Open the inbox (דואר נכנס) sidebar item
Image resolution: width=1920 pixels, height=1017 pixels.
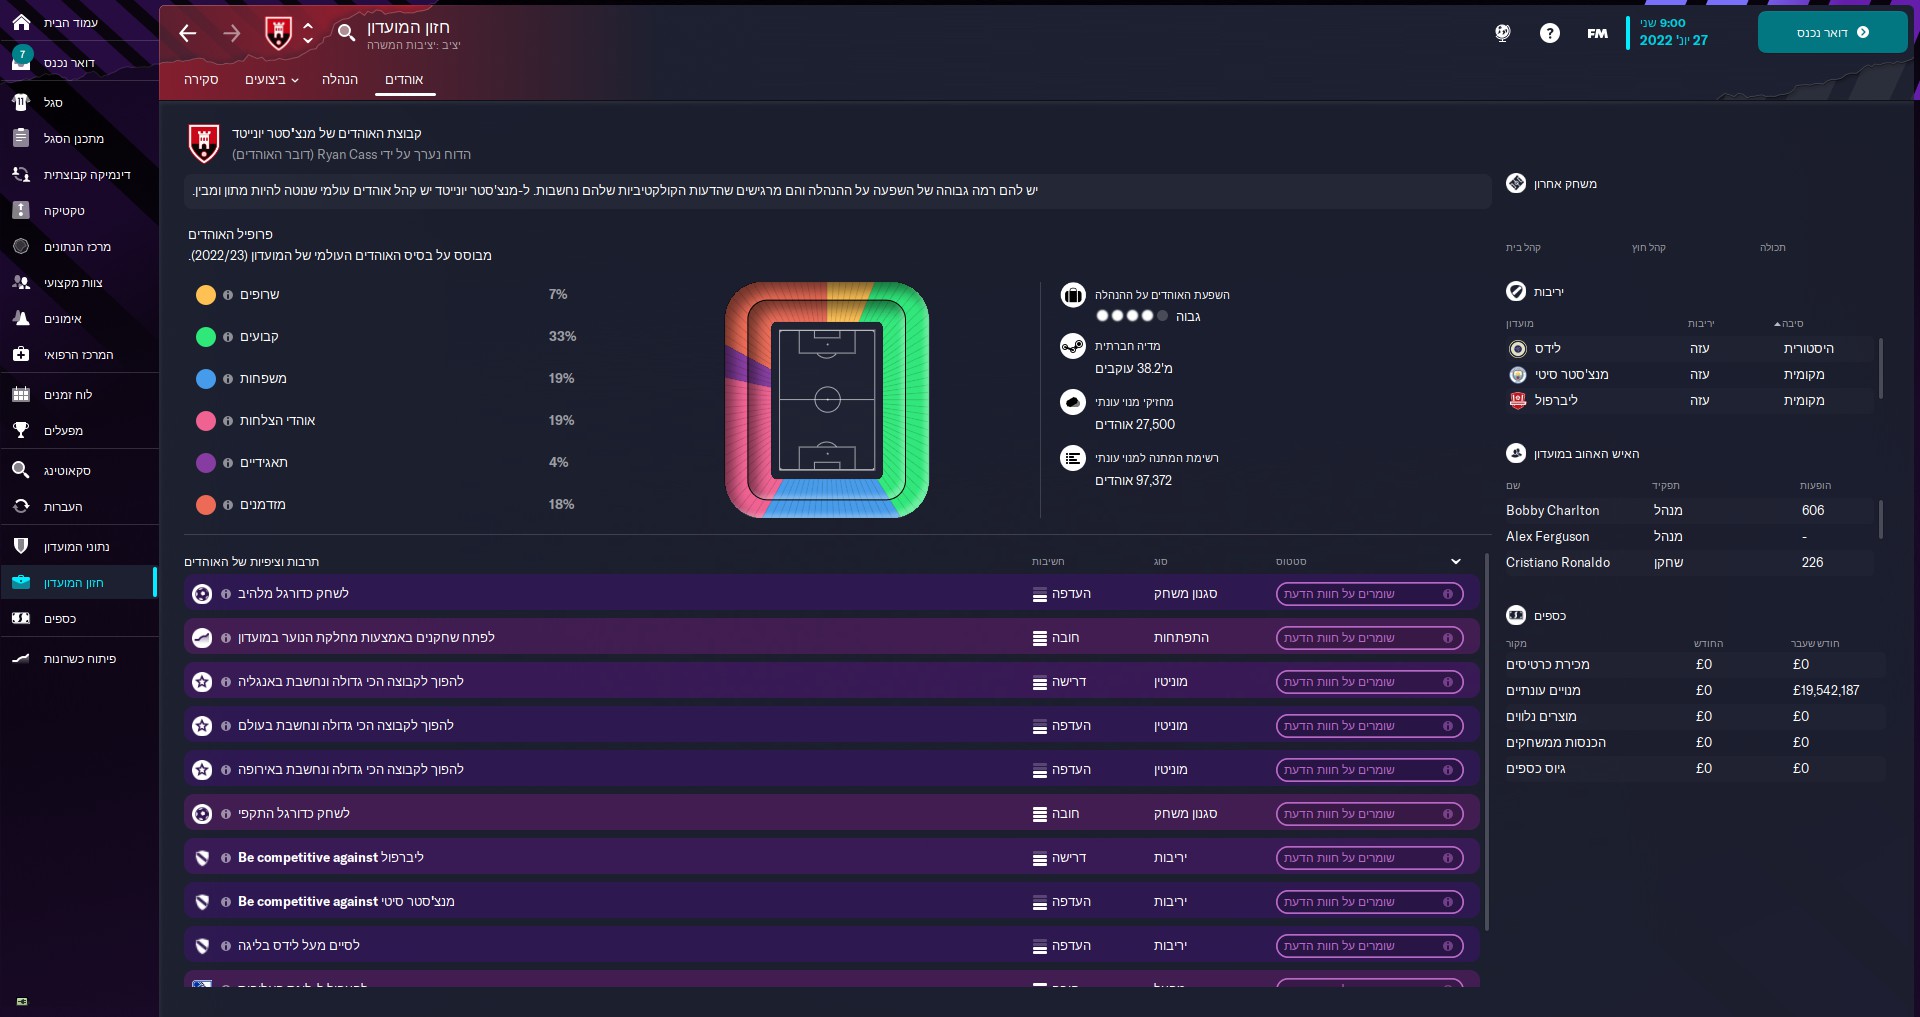(x=79, y=62)
